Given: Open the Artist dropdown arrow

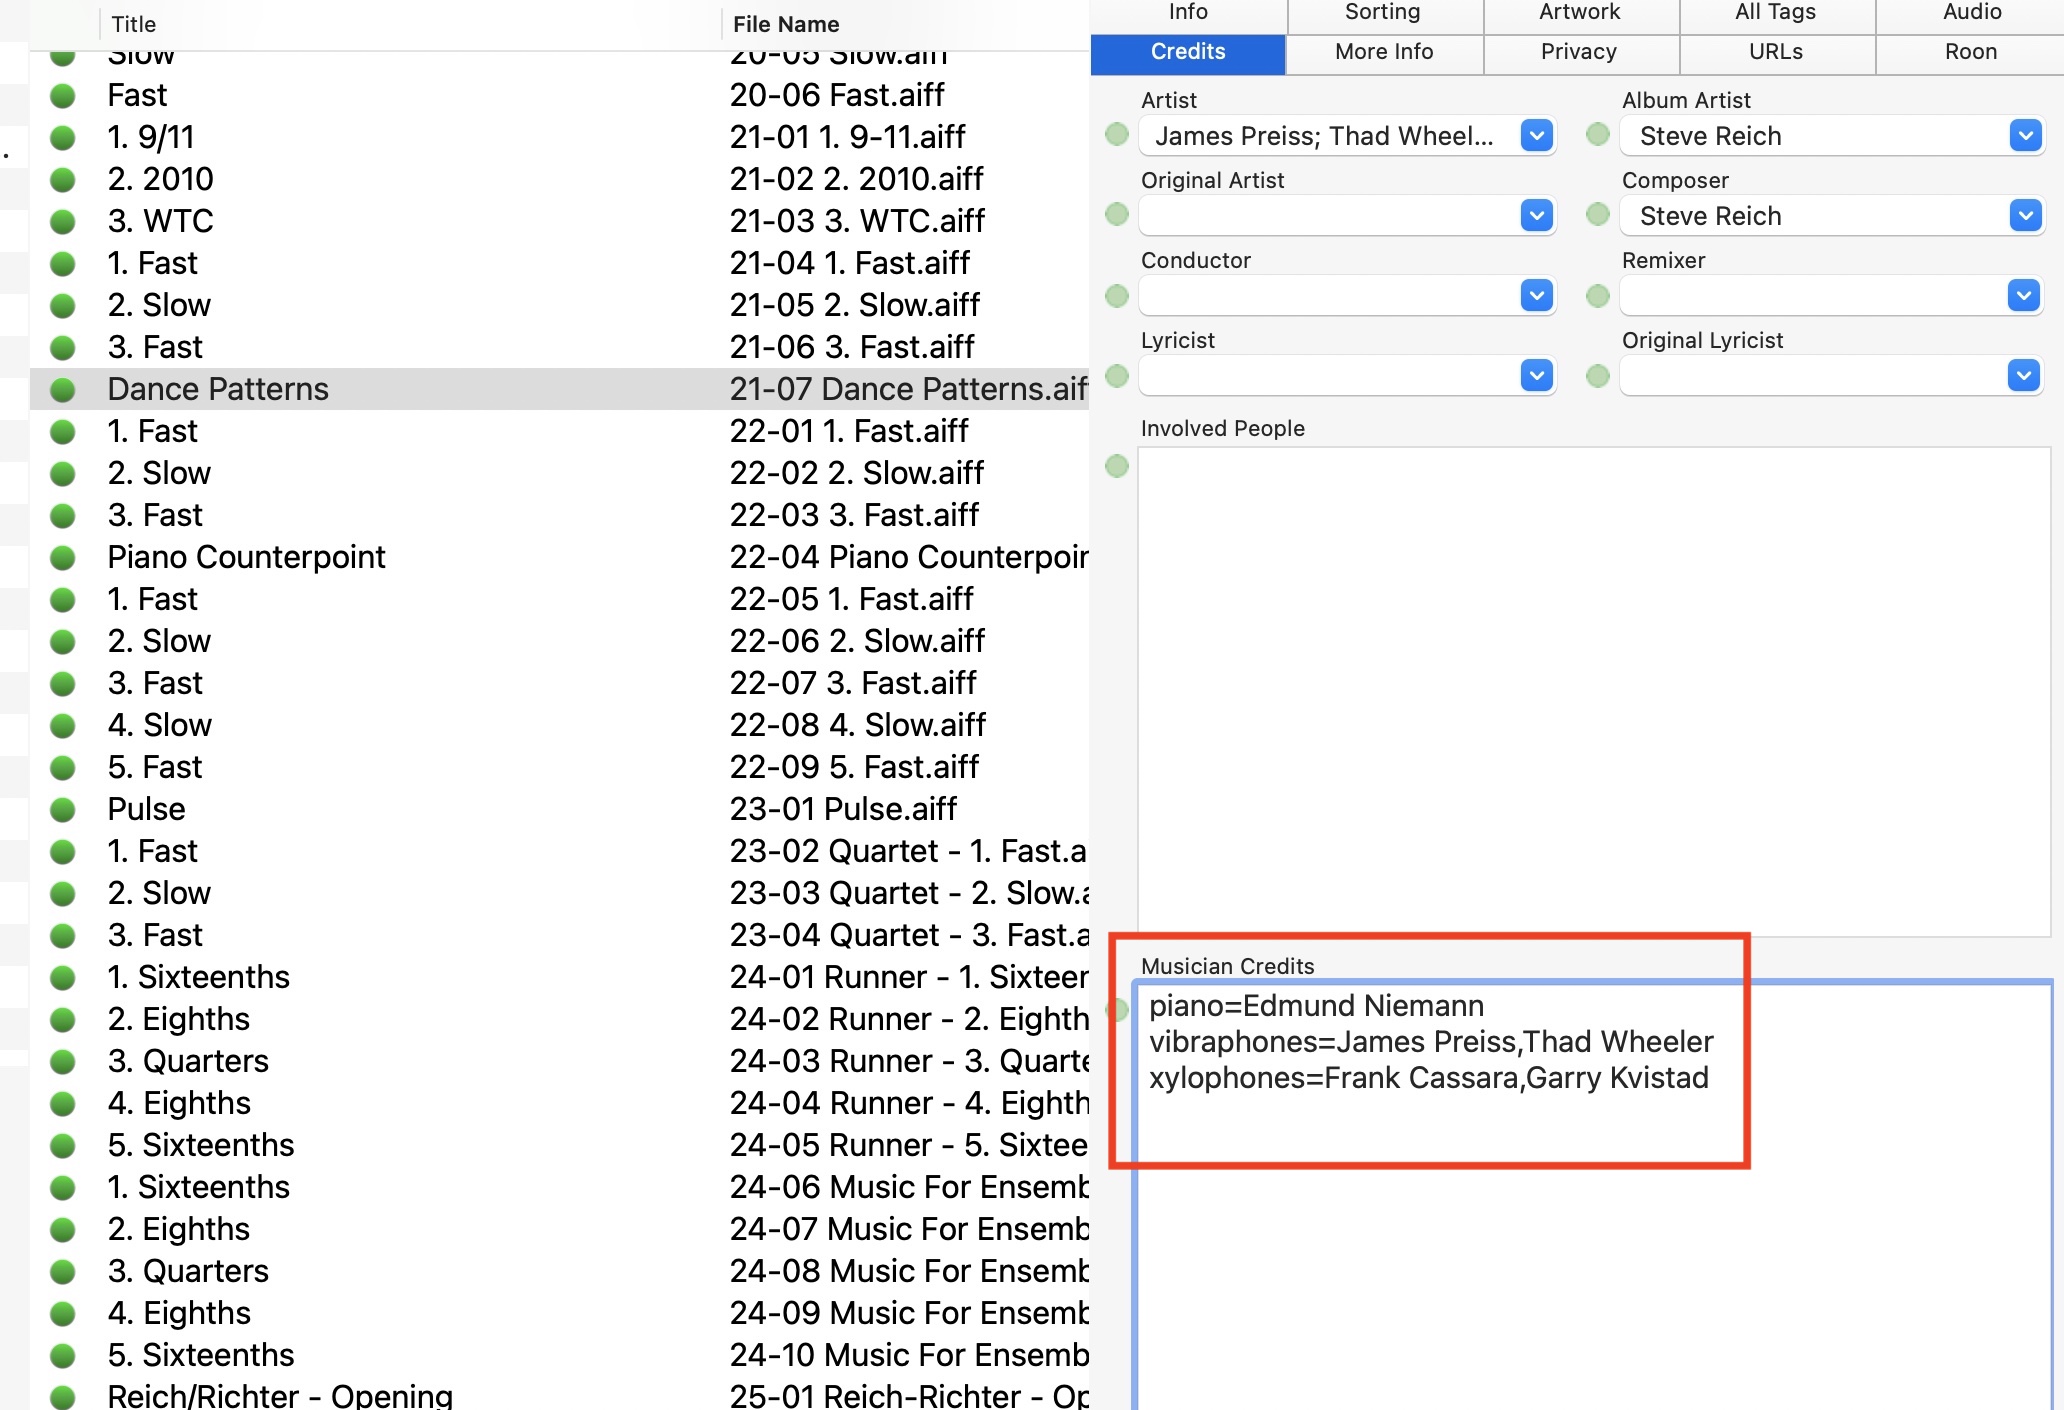Looking at the screenshot, I should click(x=1536, y=135).
